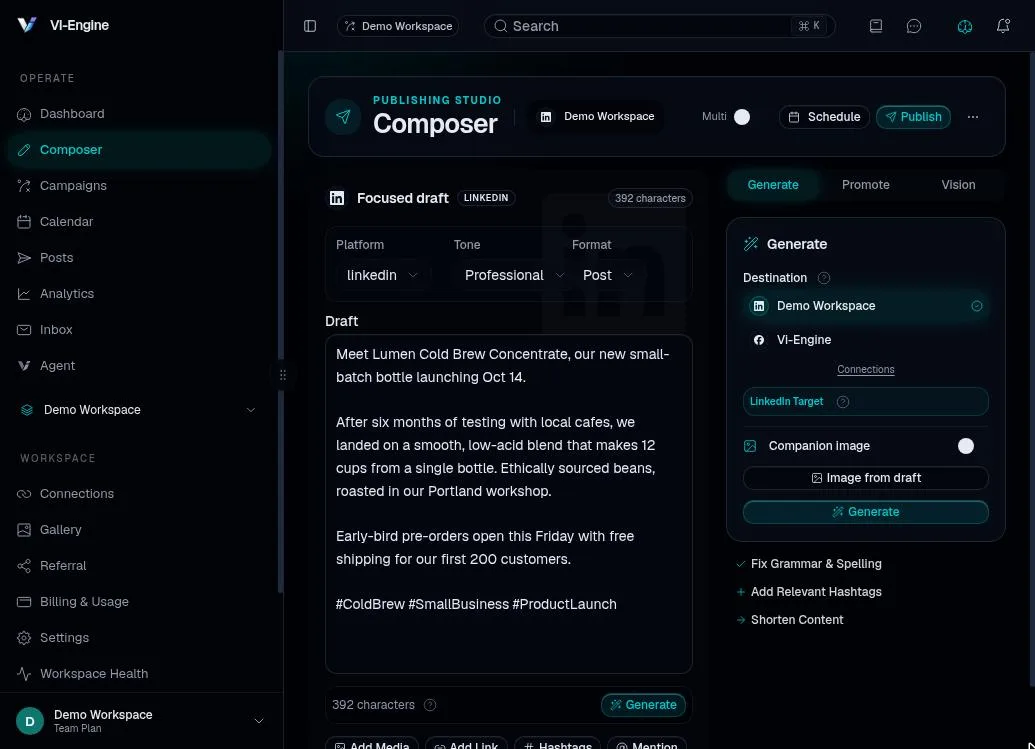Open the Tone Professional dropdown

[x=514, y=275]
